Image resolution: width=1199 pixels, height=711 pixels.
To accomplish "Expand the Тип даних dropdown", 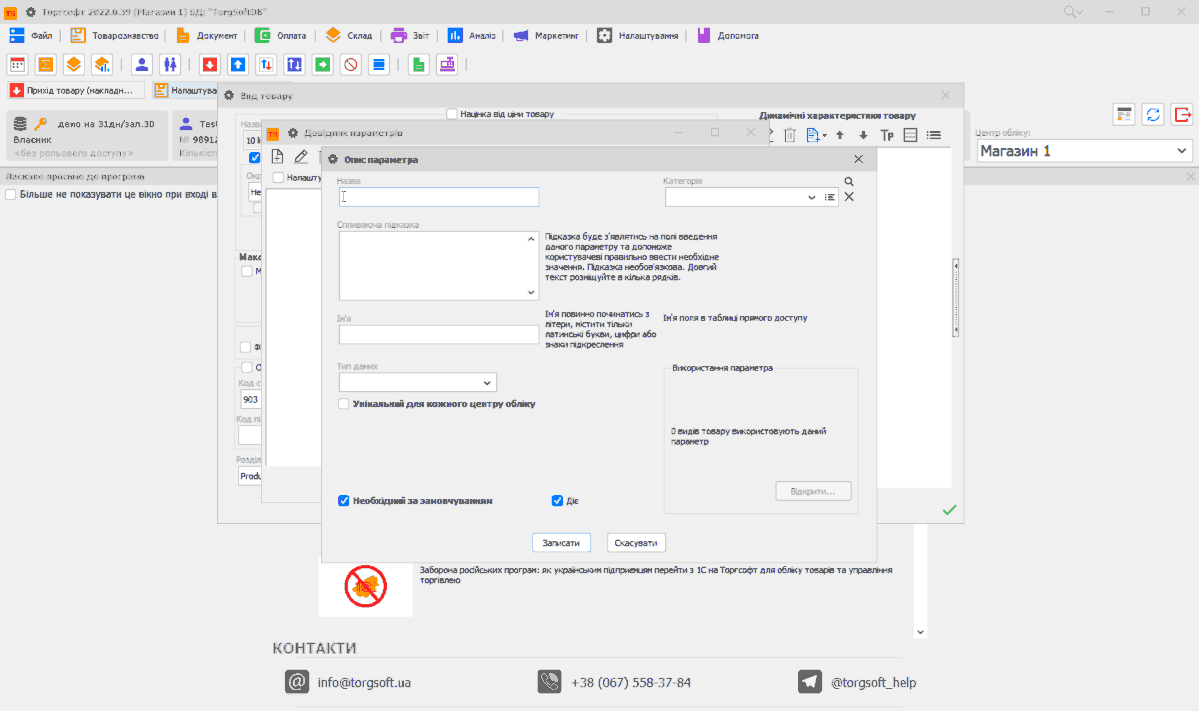I will pos(487,383).
